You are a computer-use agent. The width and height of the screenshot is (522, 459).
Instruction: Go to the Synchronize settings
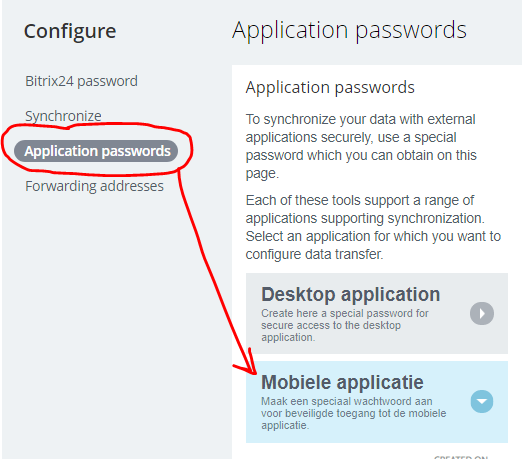(63, 116)
